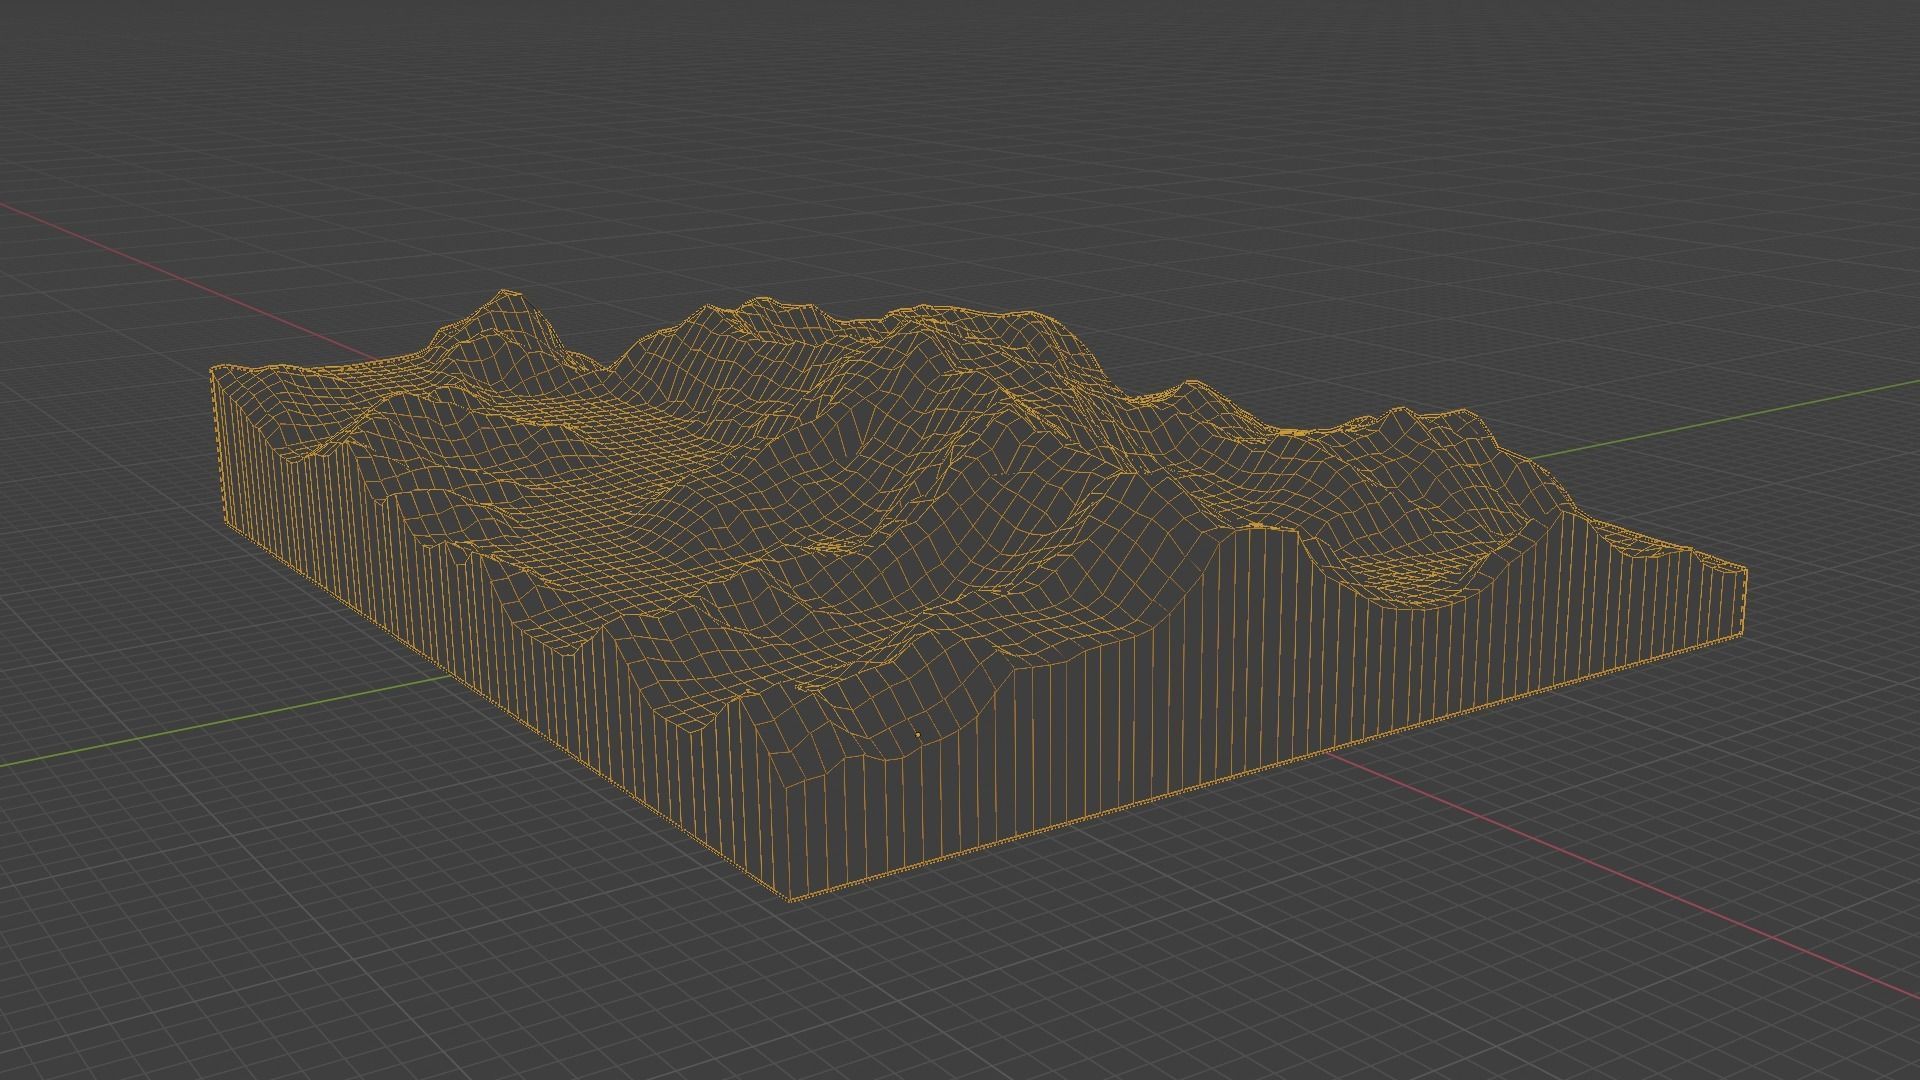Click the terrain object's orange origin point
The height and width of the screenshot is (1080, 1920).
(918, 735)
